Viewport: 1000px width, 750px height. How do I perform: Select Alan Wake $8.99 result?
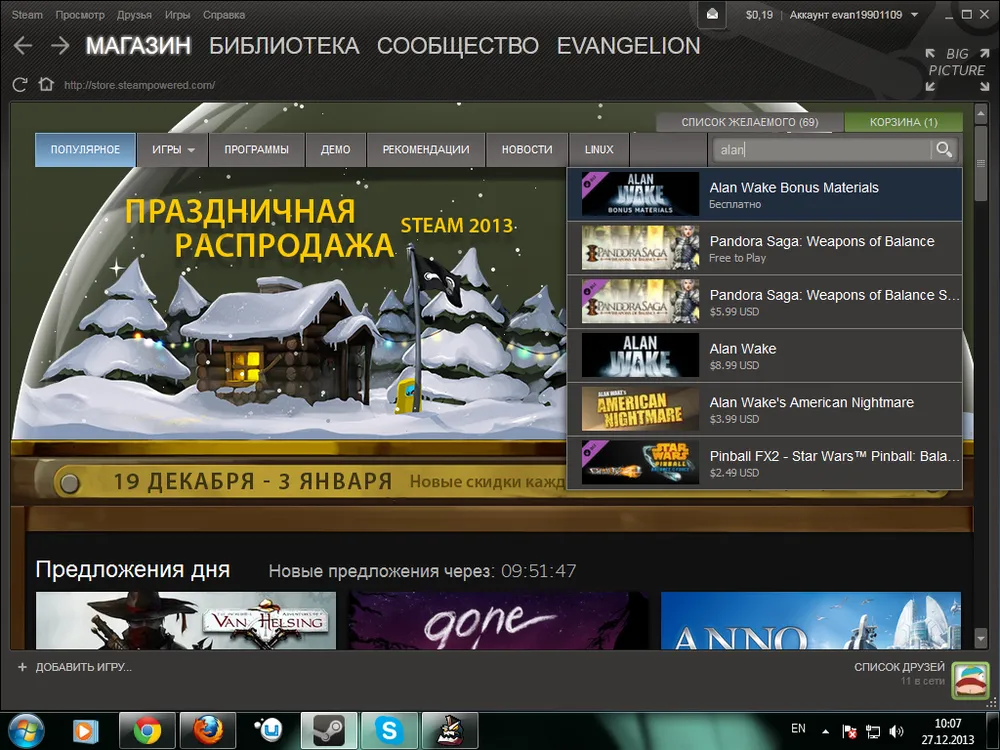pos(765,356)
